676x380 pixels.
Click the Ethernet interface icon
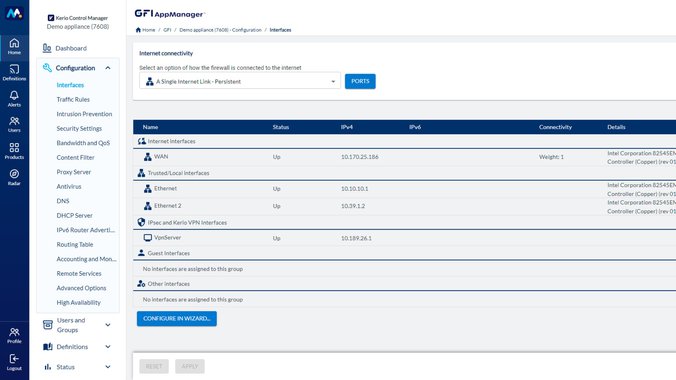(x=148, y=188)
